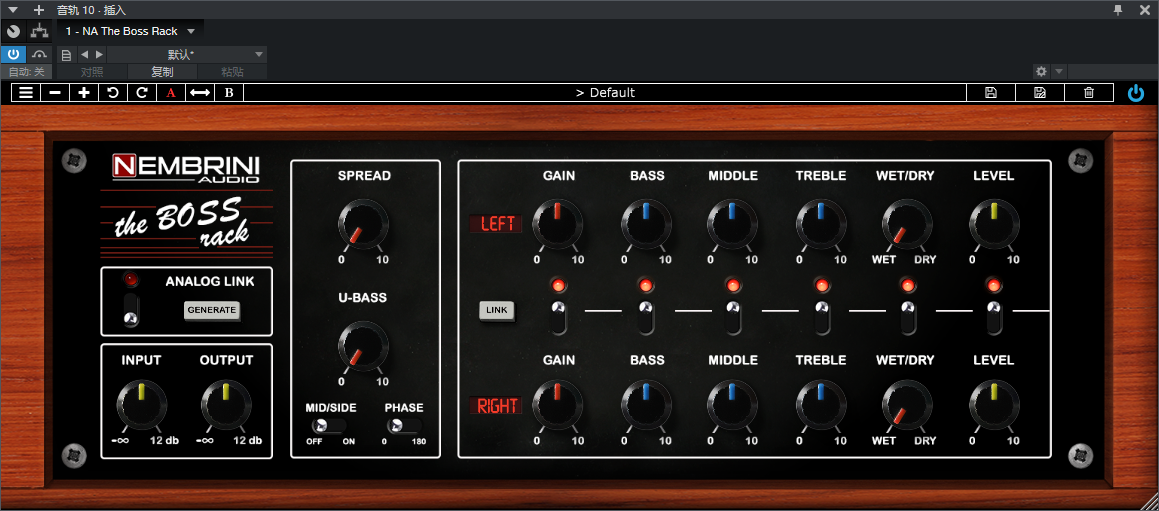The image size is (1159, 511).
Task: Click the RIGHT channel TREBLE knob
Action: pos(821,405)
